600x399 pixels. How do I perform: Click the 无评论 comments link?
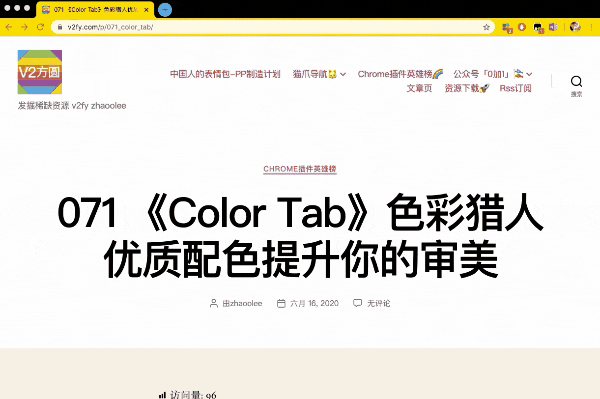coord(378,303)
